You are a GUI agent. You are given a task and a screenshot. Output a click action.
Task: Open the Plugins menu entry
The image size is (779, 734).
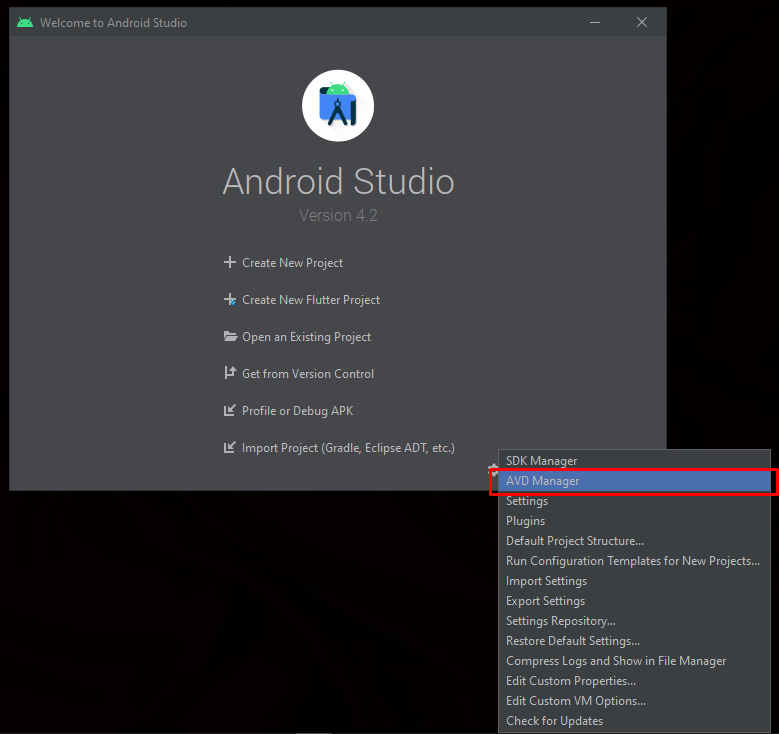(634, 521)
